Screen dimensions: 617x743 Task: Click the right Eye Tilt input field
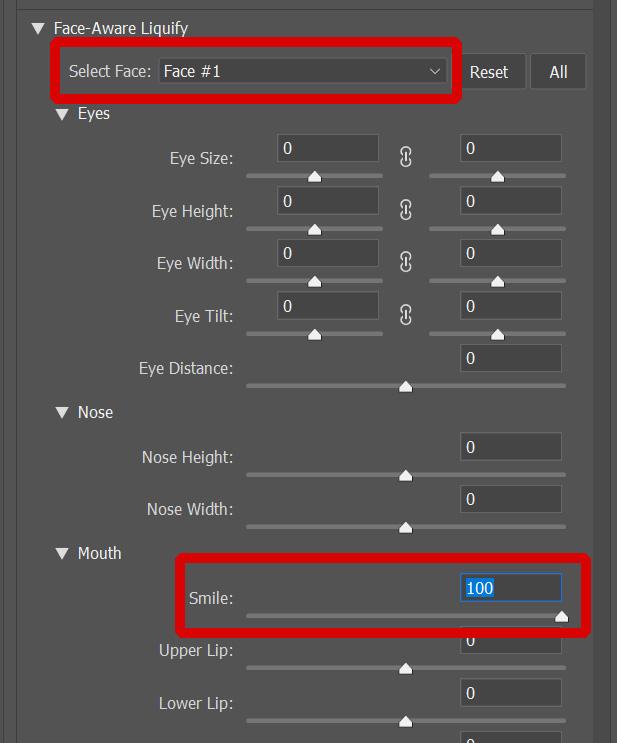510,306
